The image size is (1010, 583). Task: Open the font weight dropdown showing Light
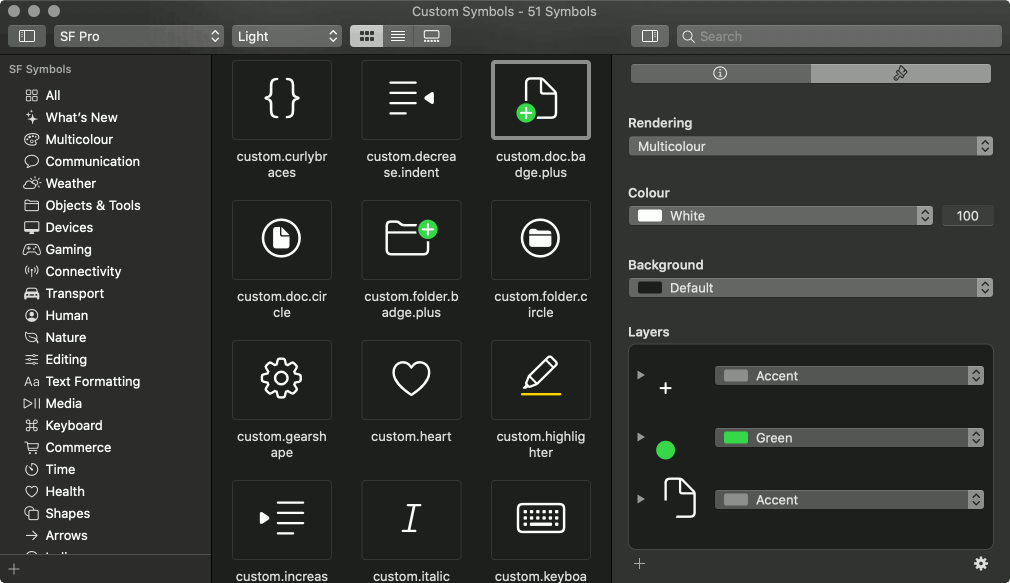tap(287, 35)
